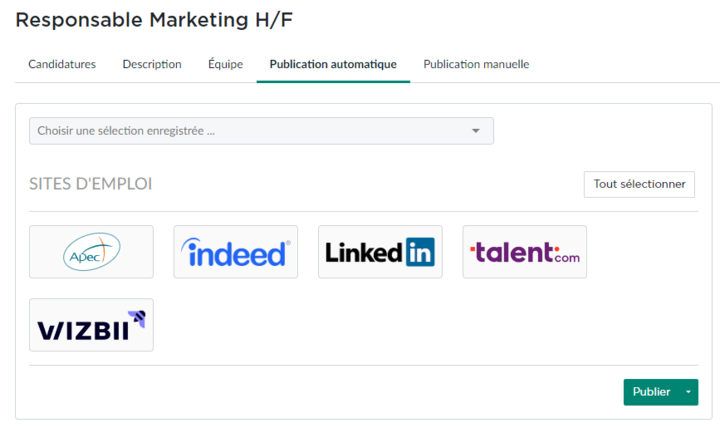Click the Responsable Marketing H/F title
This screenshot has height=428, width=720.
(154, 20)
